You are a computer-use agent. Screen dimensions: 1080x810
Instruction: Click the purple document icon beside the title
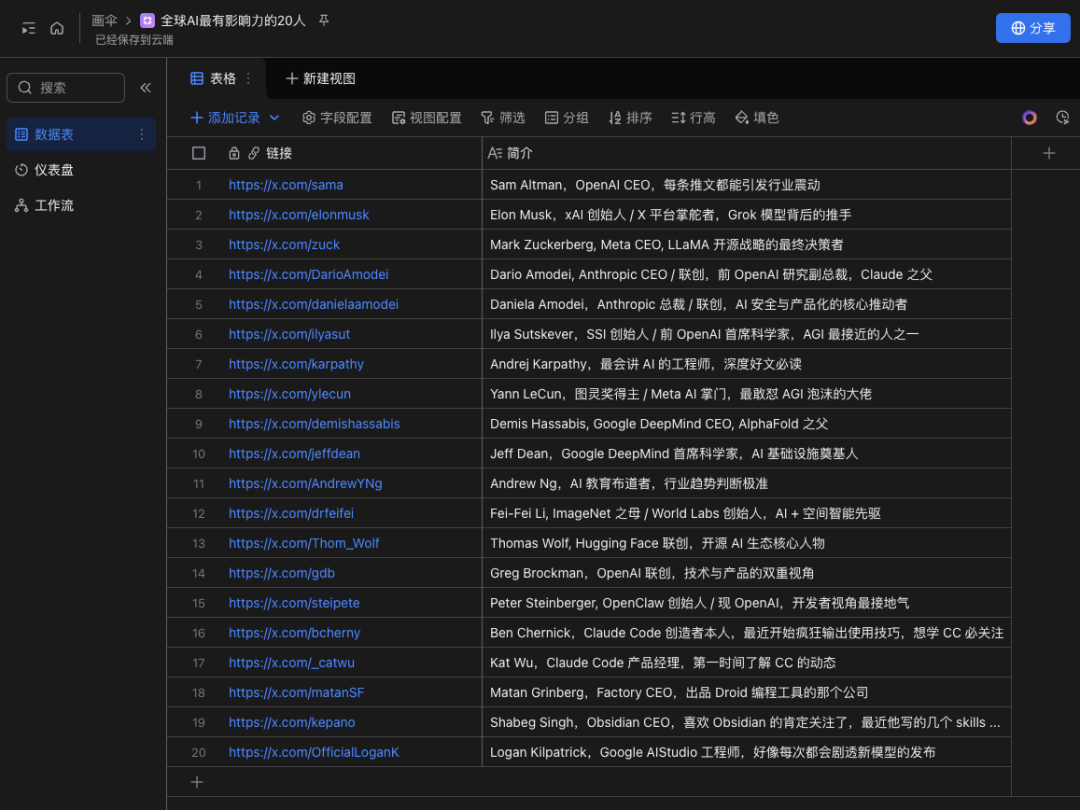click(x=147, y=21)
